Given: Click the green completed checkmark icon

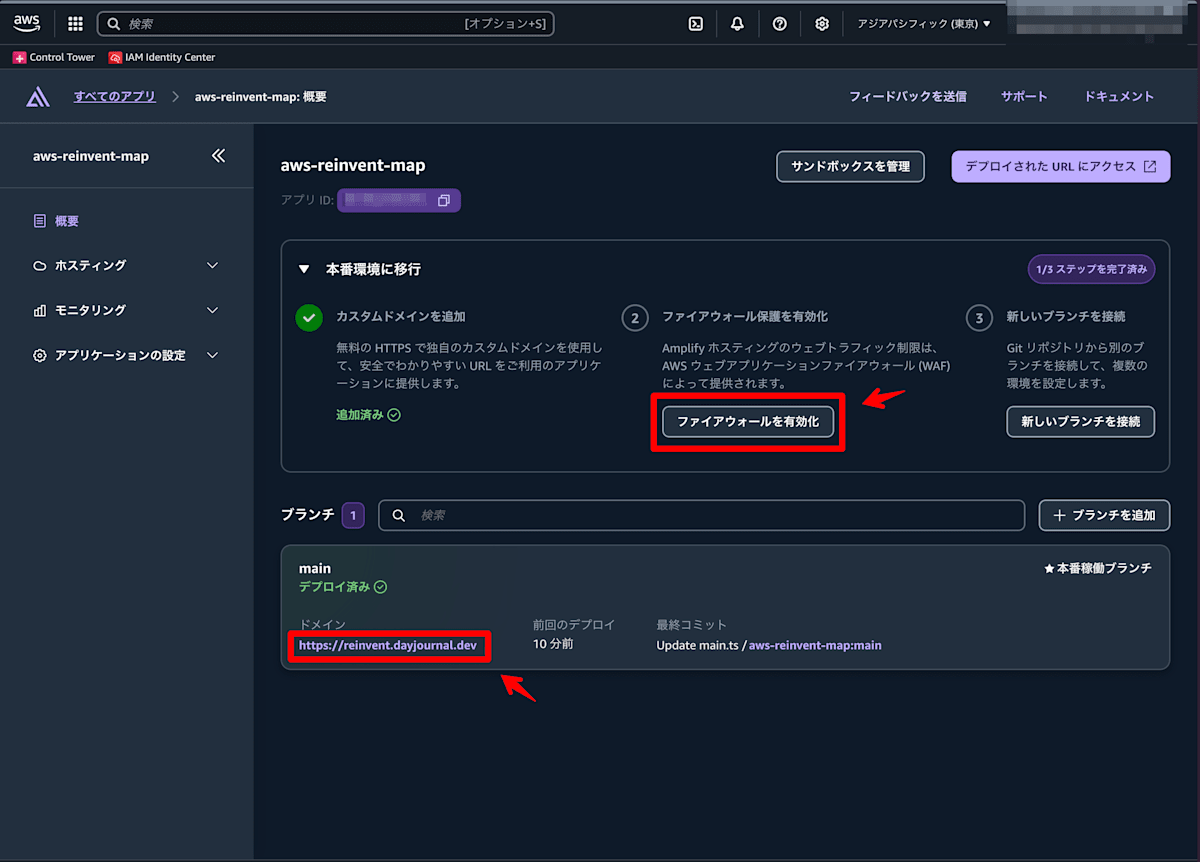Looking at the screenshot, I should click(309, 318).
